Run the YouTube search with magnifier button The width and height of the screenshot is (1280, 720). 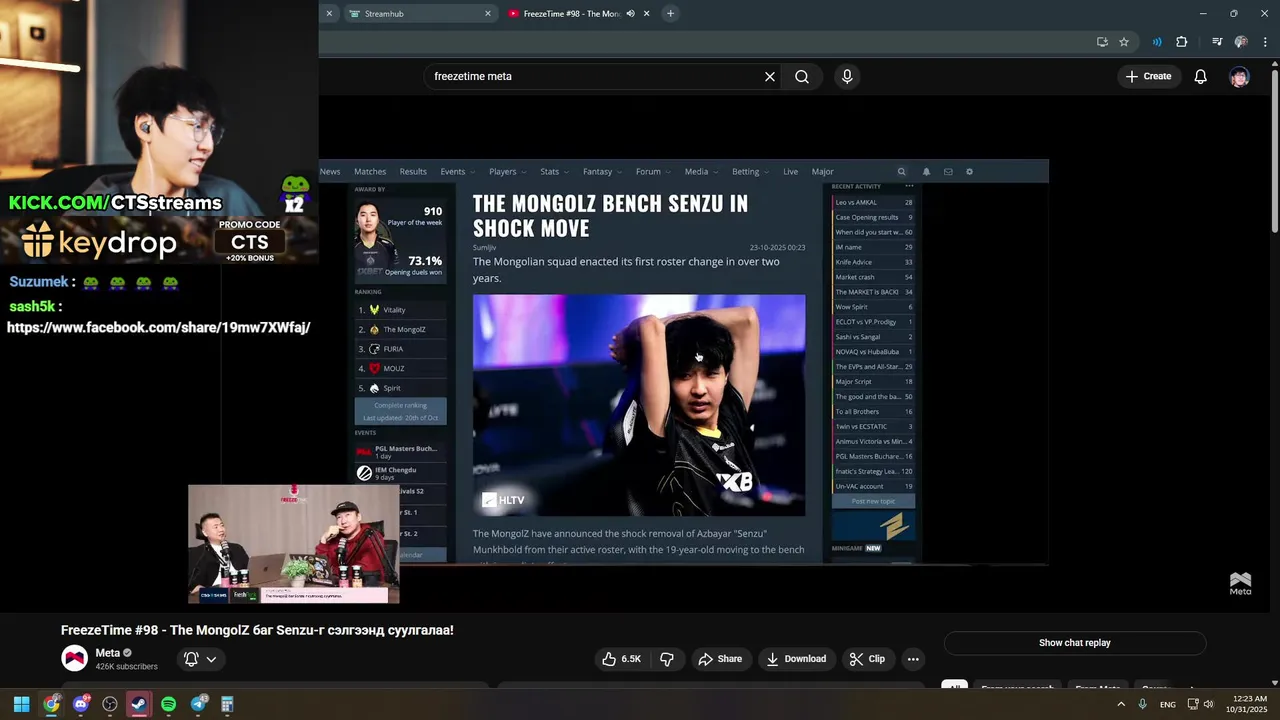[x=802, y=76]
